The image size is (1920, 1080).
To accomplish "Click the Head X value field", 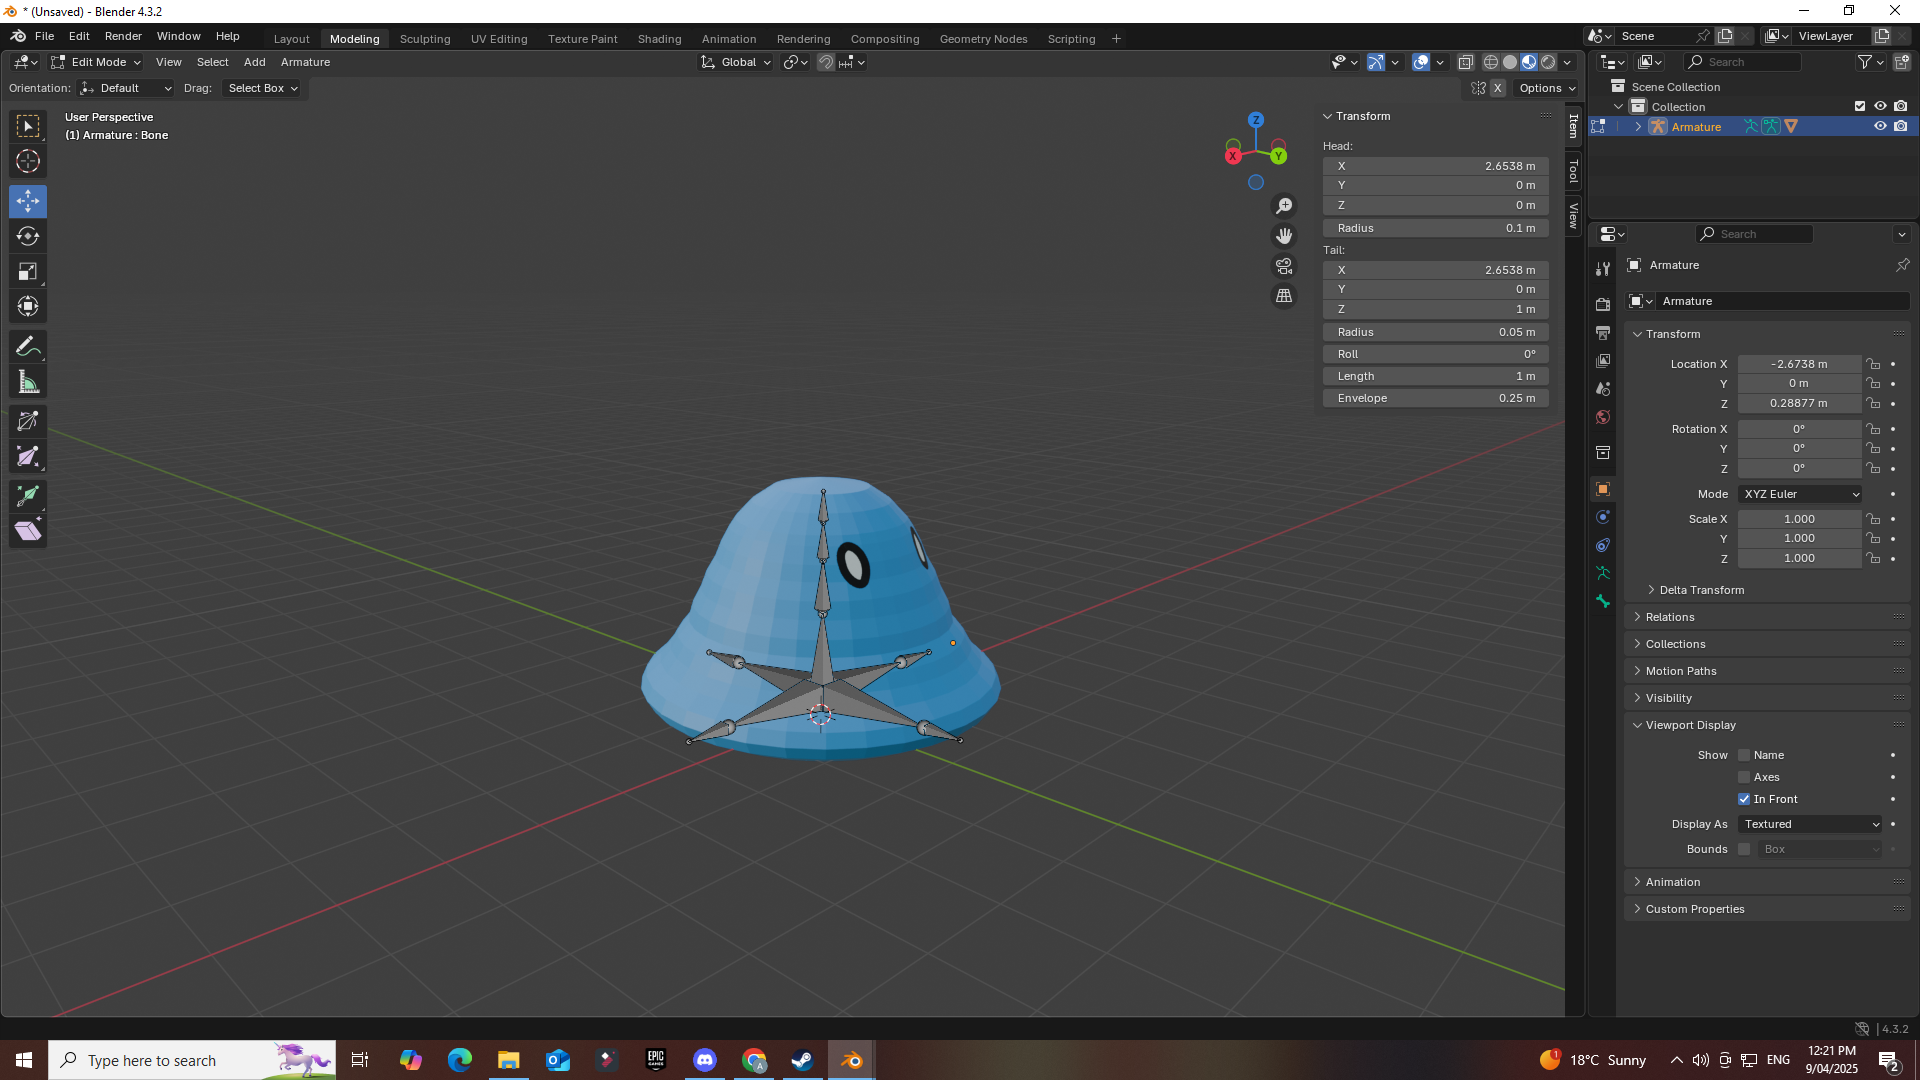I will 1436,166.
